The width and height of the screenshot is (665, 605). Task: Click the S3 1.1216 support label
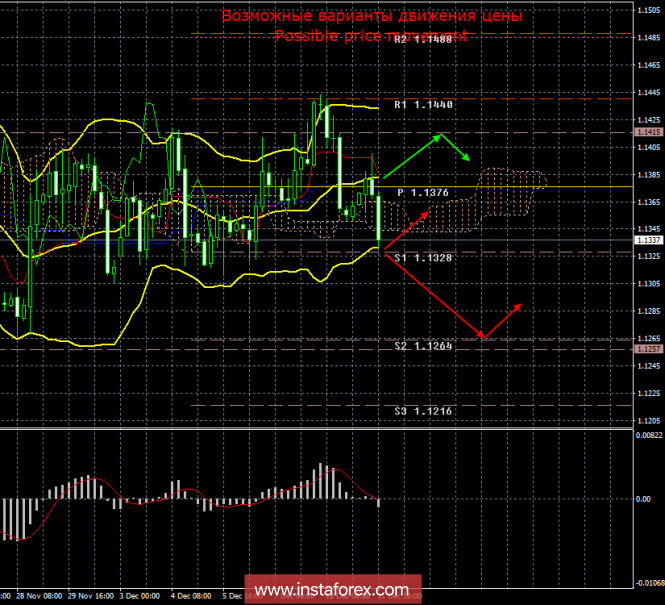(425, 412)
